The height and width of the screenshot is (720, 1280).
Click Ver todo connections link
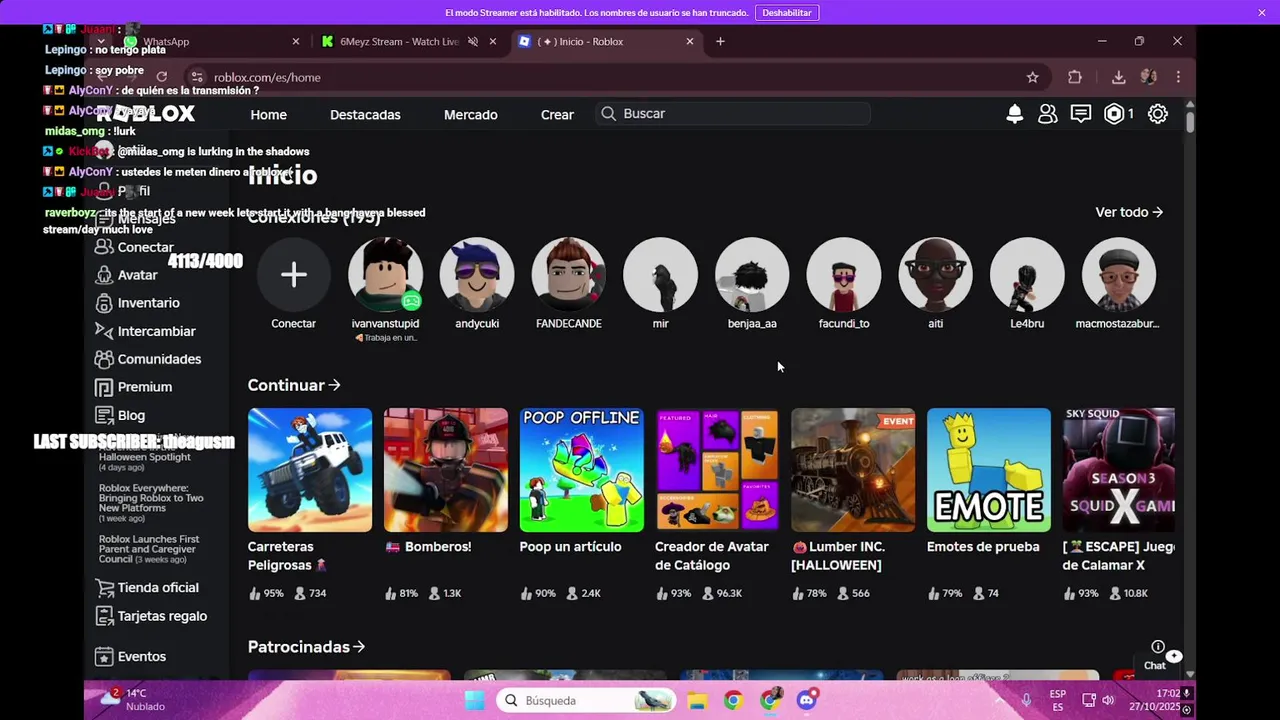[x=1129, y=212]
